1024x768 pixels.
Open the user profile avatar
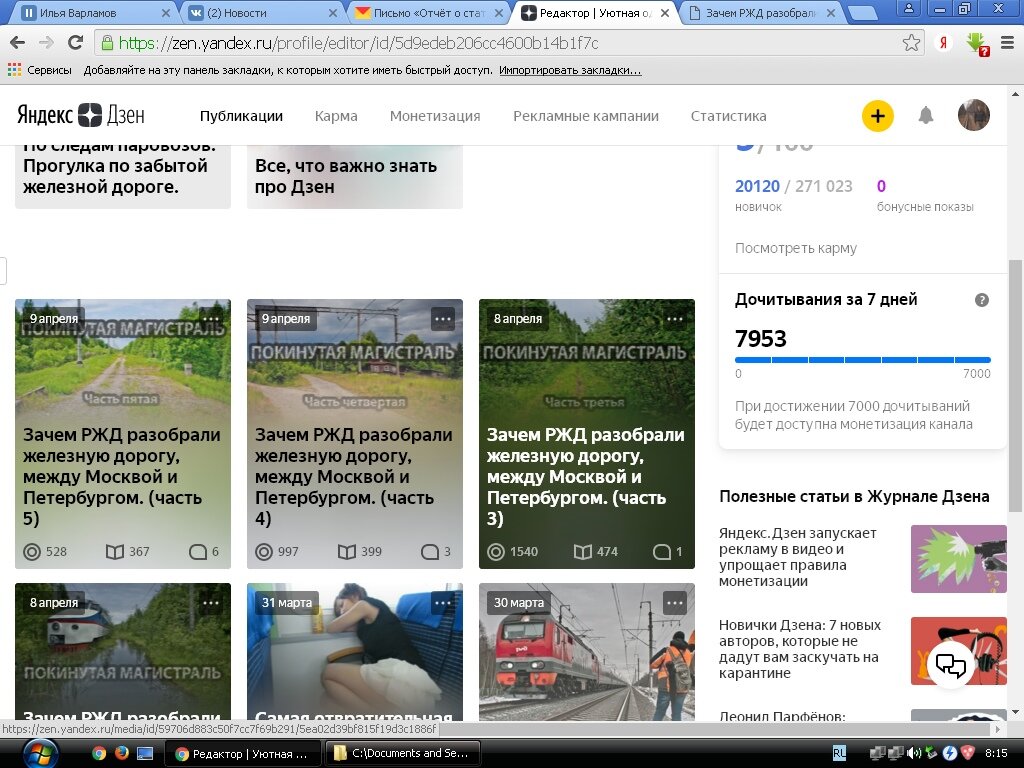click(x=974, y=115)
